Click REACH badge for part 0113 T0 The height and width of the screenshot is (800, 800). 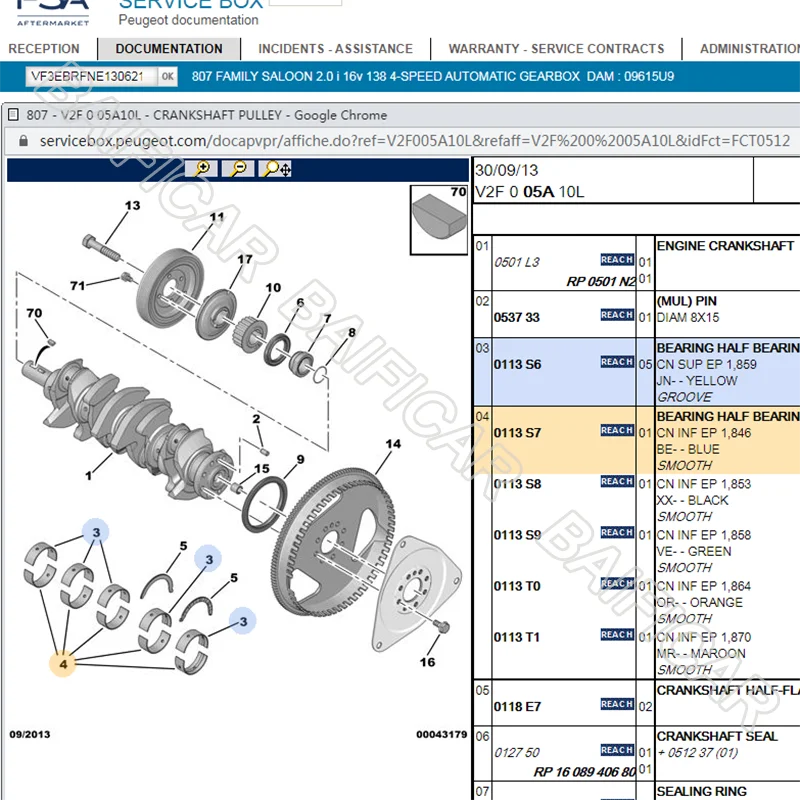617,583
